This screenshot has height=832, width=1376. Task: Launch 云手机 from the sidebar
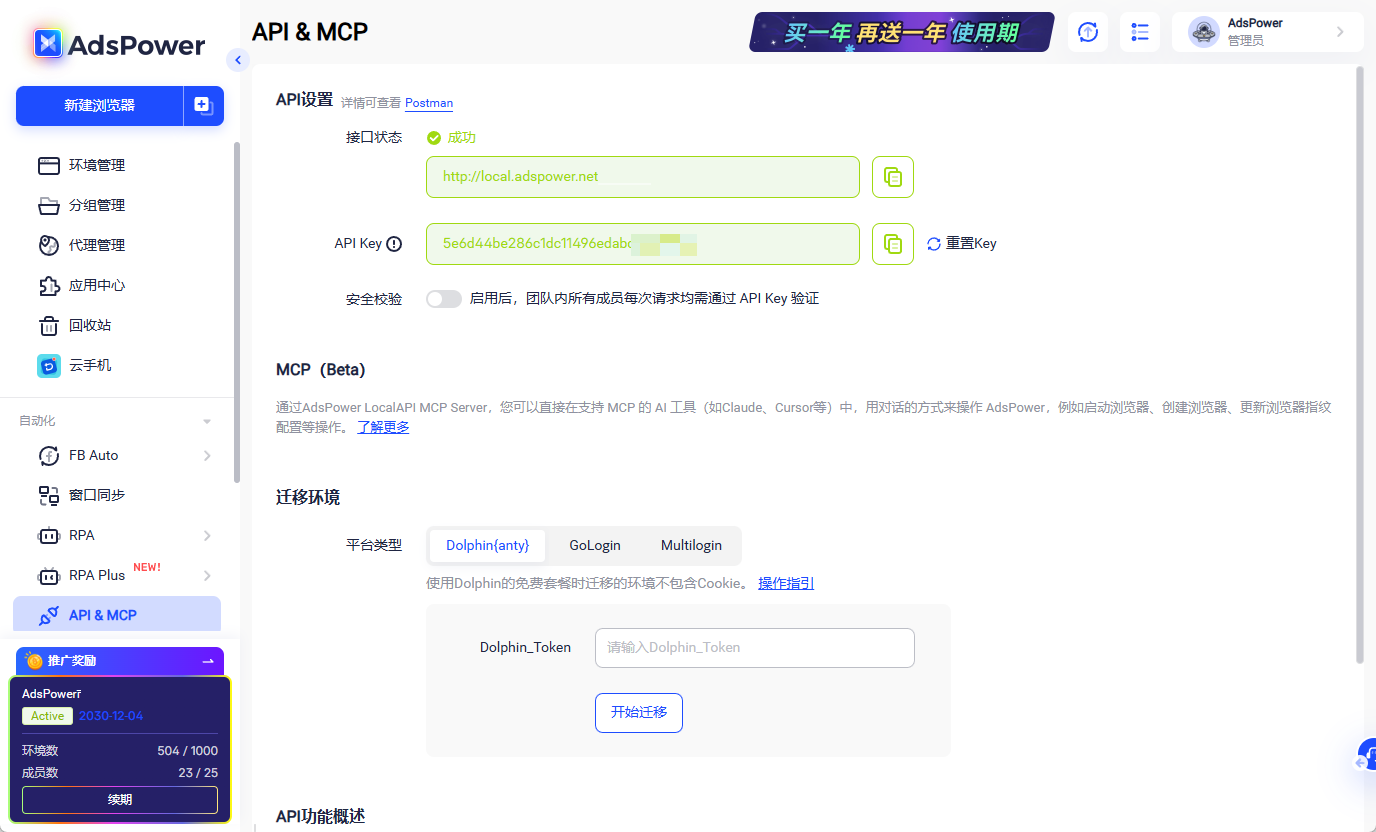pyautogui.click(x=94, y=365)
